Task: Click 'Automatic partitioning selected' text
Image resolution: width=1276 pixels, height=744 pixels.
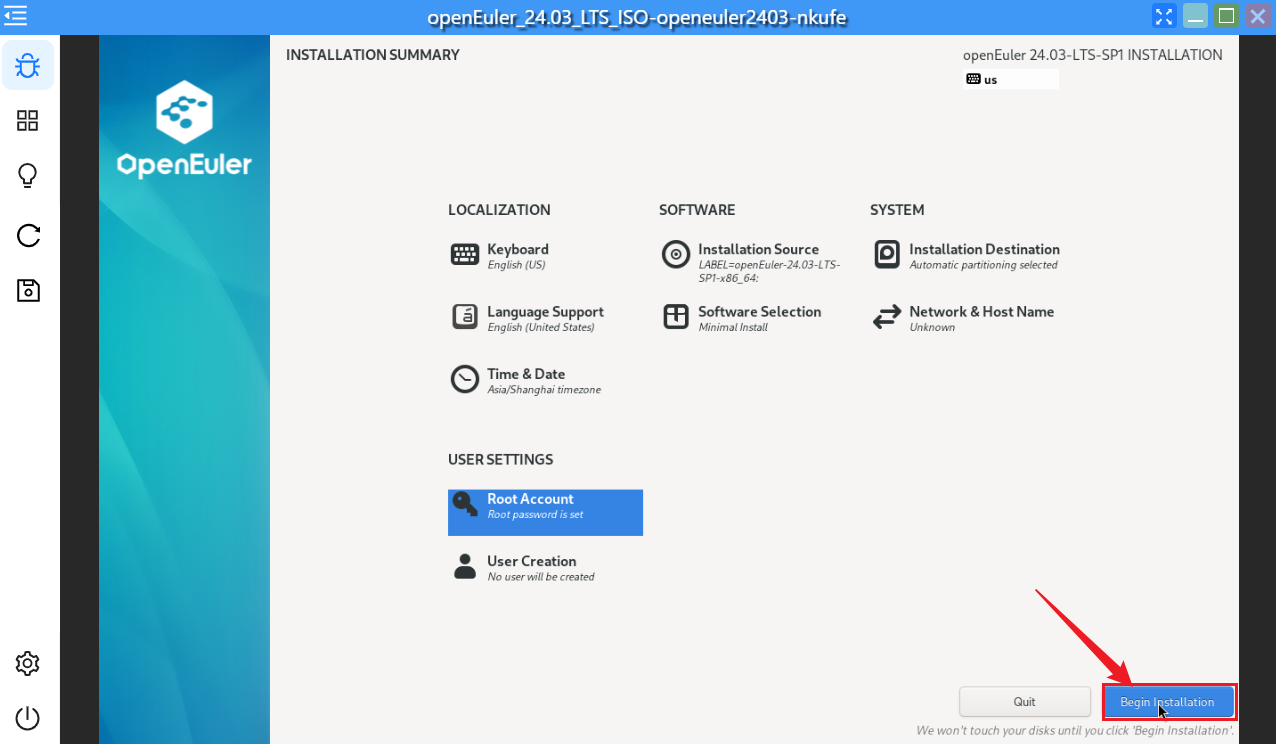Action: (983, 265)
